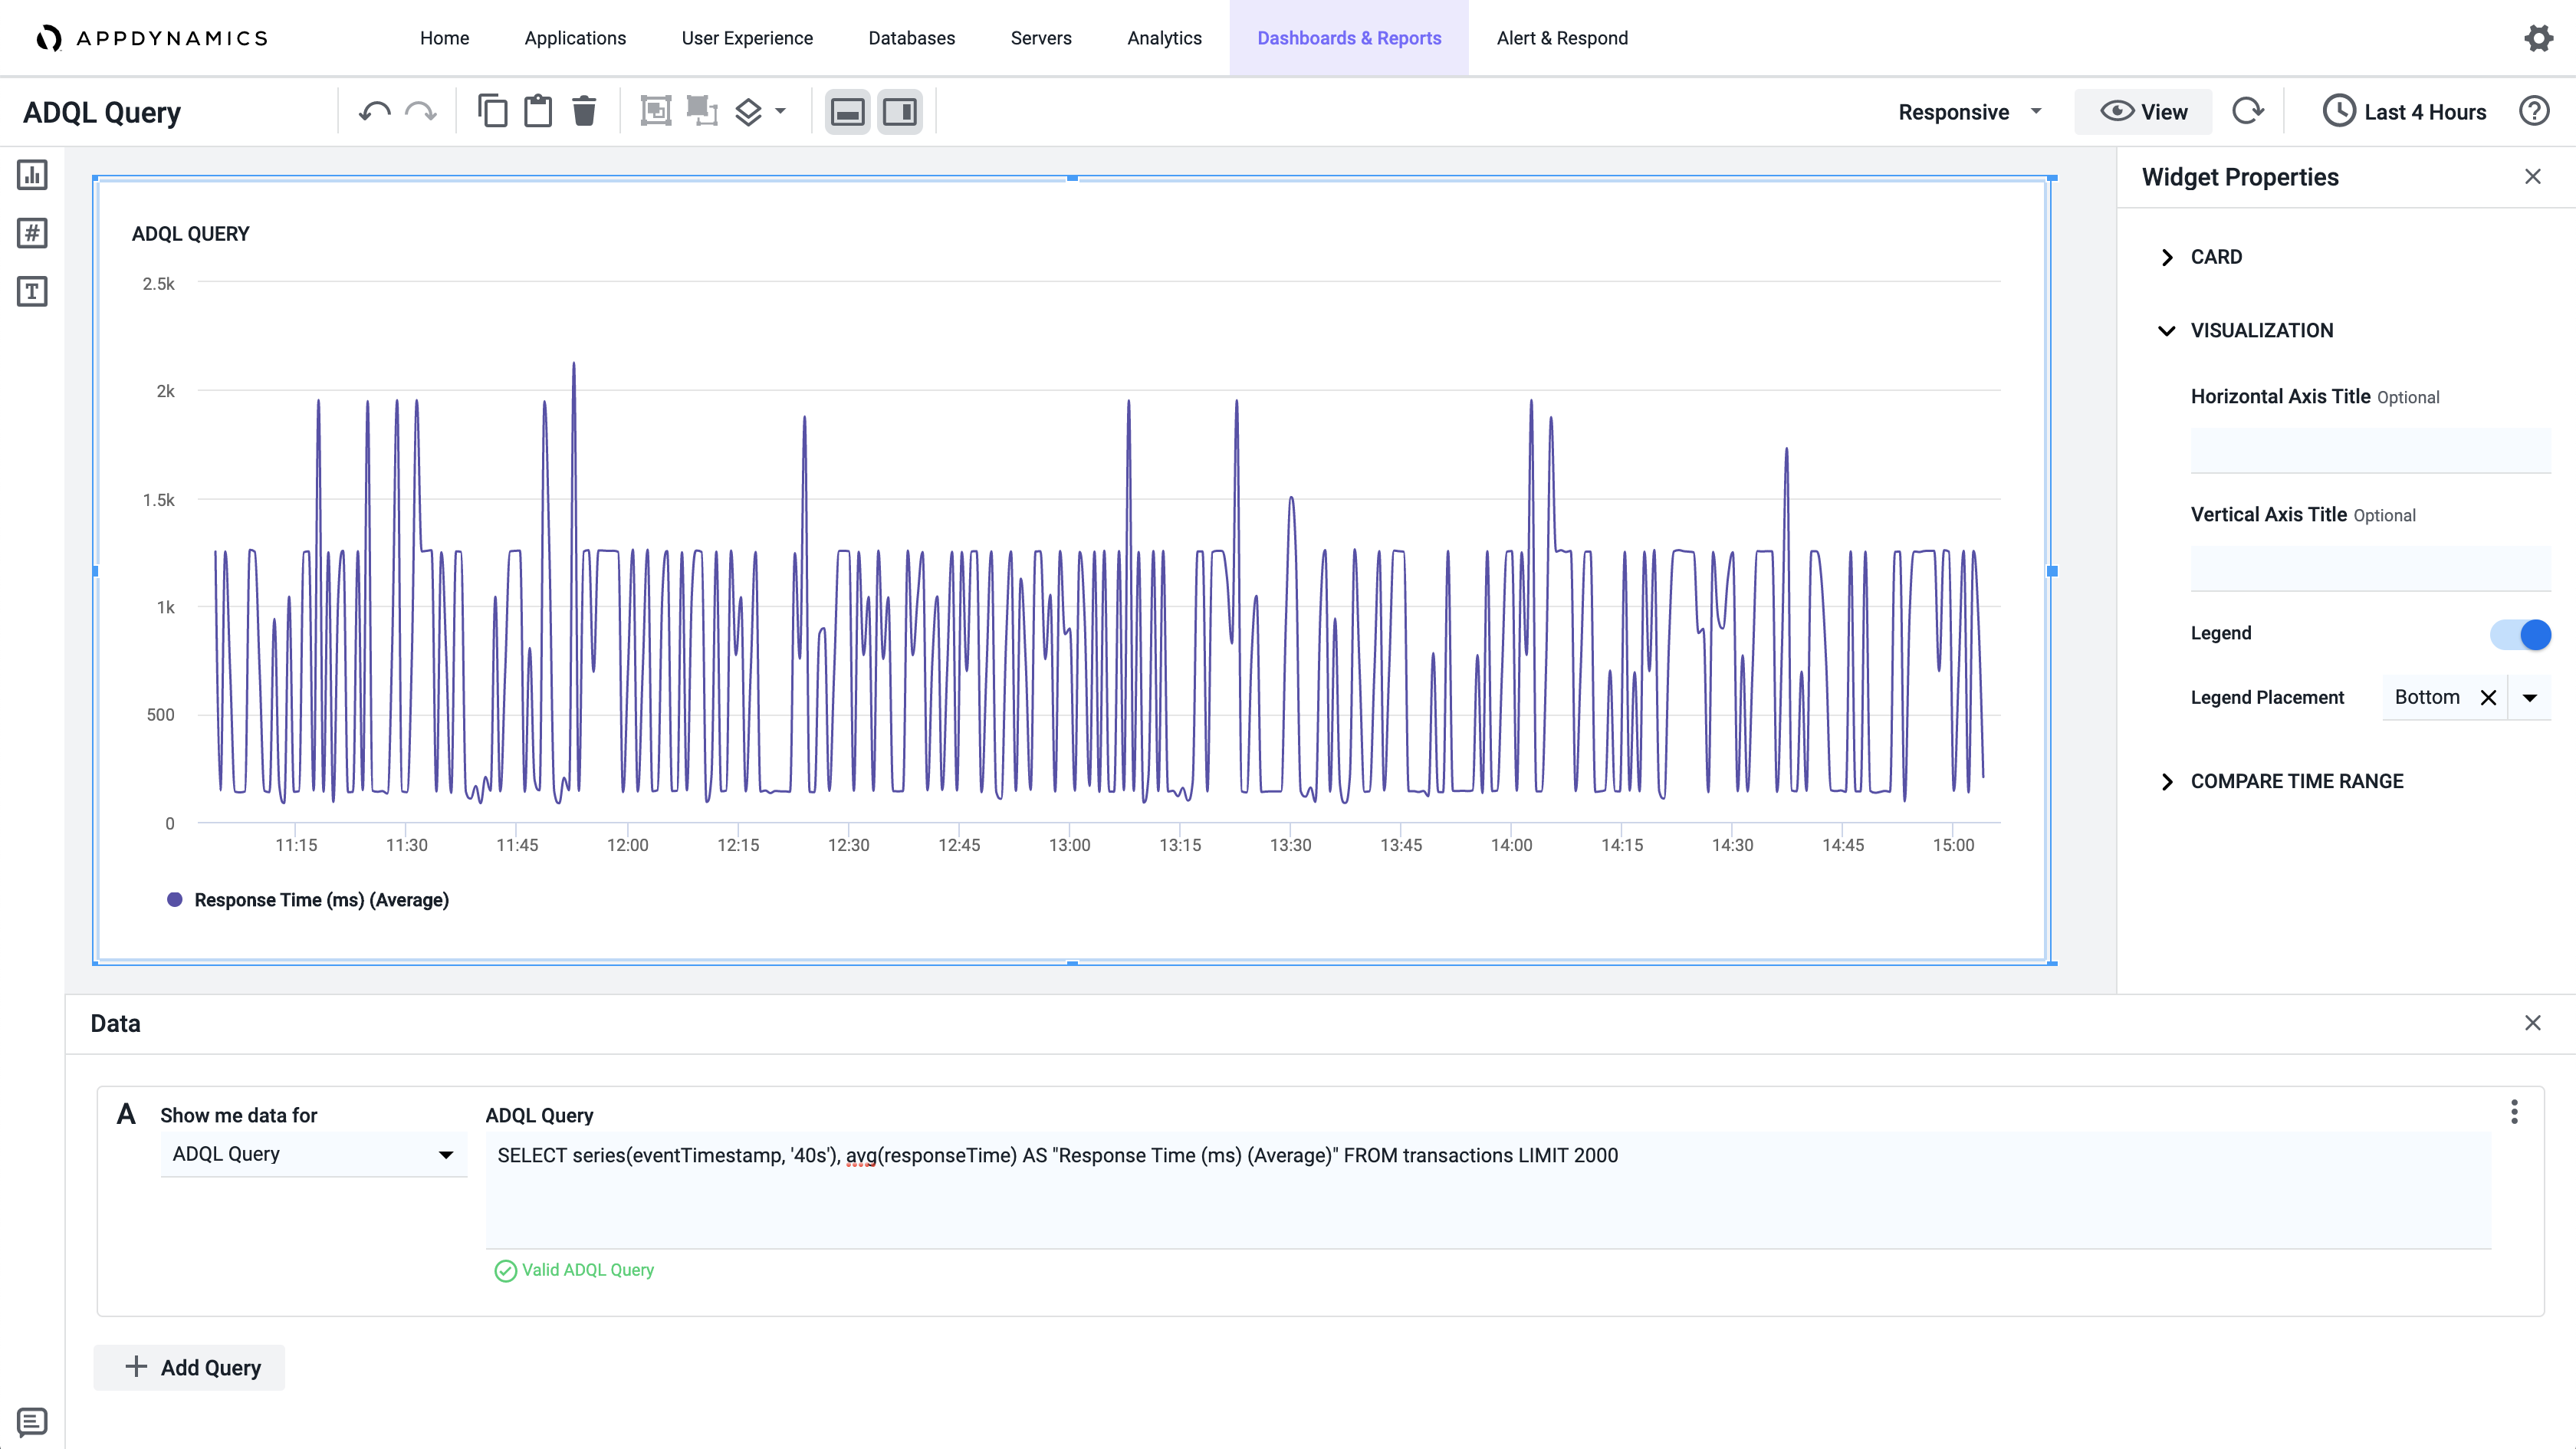Delete the selected widget with trash icon
The image size is (2576, 1449).
point(584,111)
